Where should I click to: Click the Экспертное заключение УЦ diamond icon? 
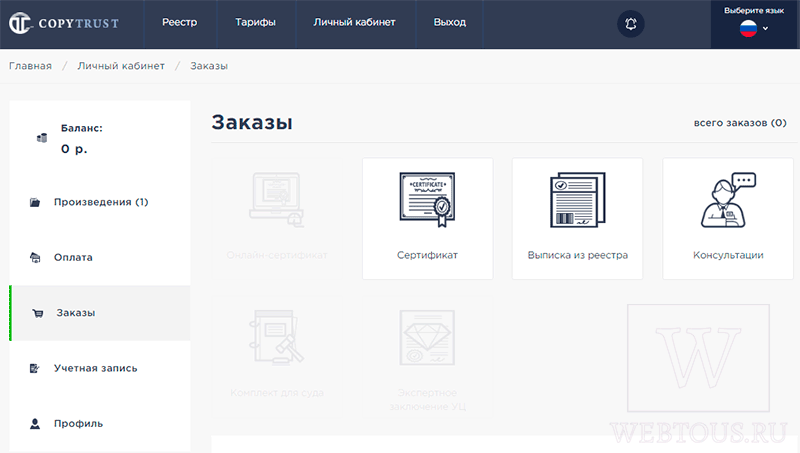pyautogui.click(x=427, y=338)
